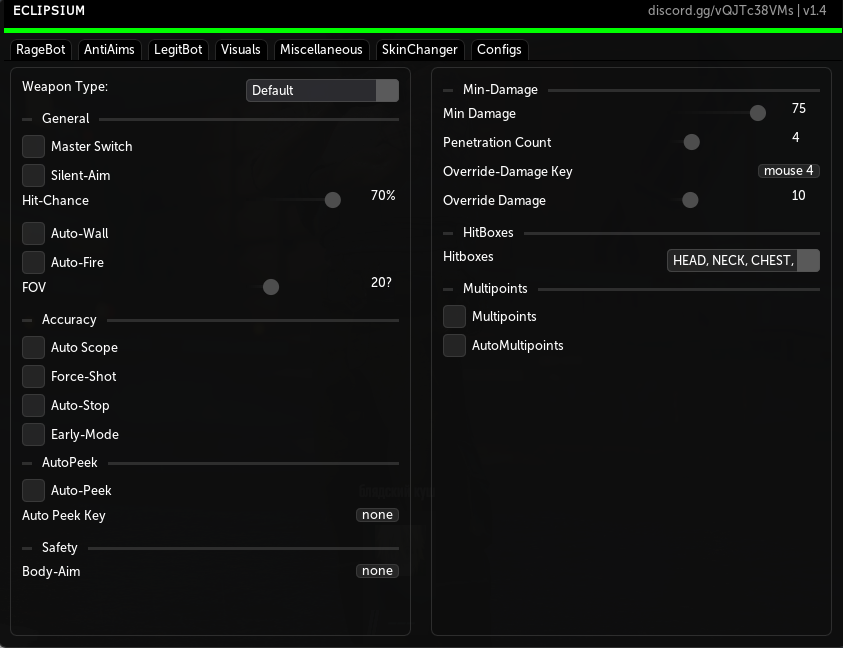Set the Auto Peek Key bind

tap(377, 514)
